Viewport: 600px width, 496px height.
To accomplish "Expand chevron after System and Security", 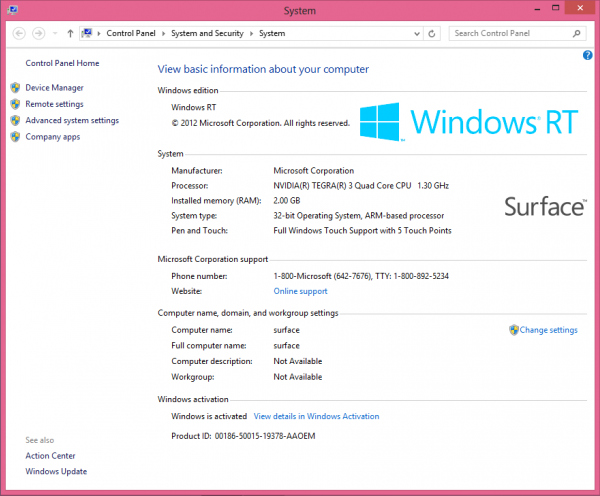I will point(251,34).
